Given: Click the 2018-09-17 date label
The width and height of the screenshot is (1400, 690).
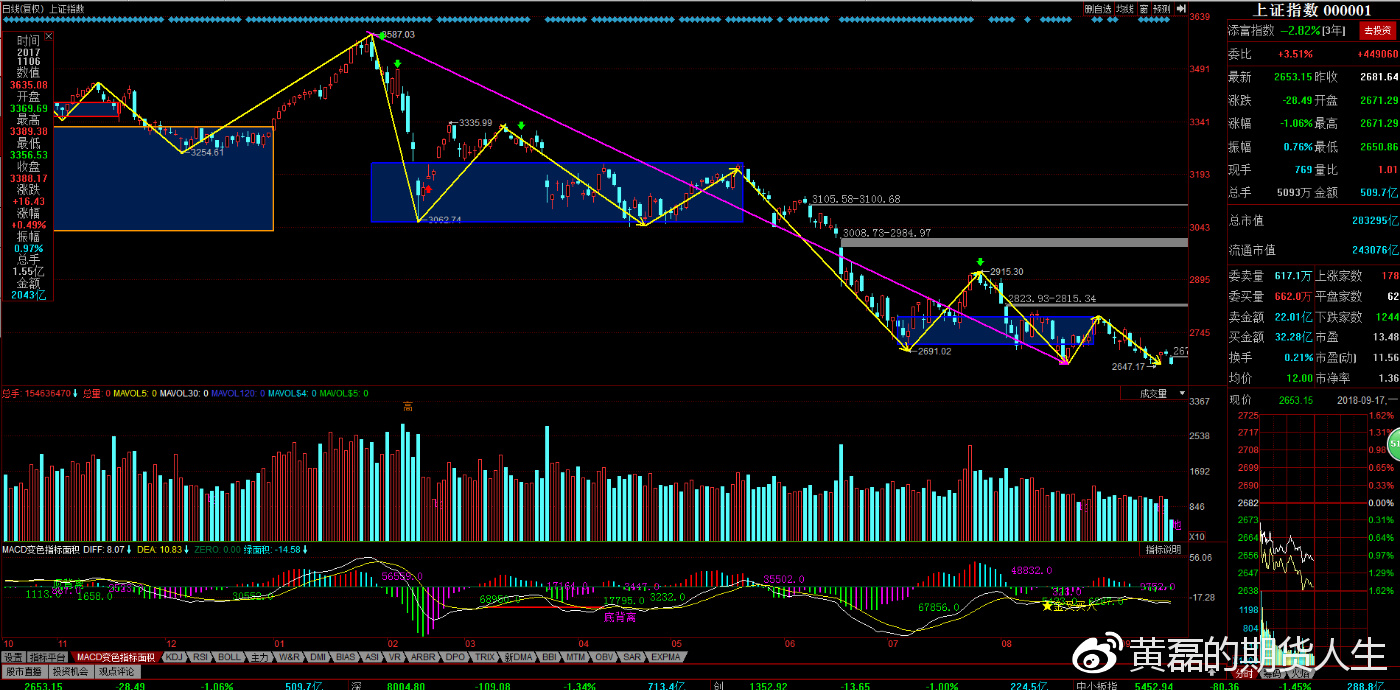Looking at the screenshot, I should [1359, 400].
